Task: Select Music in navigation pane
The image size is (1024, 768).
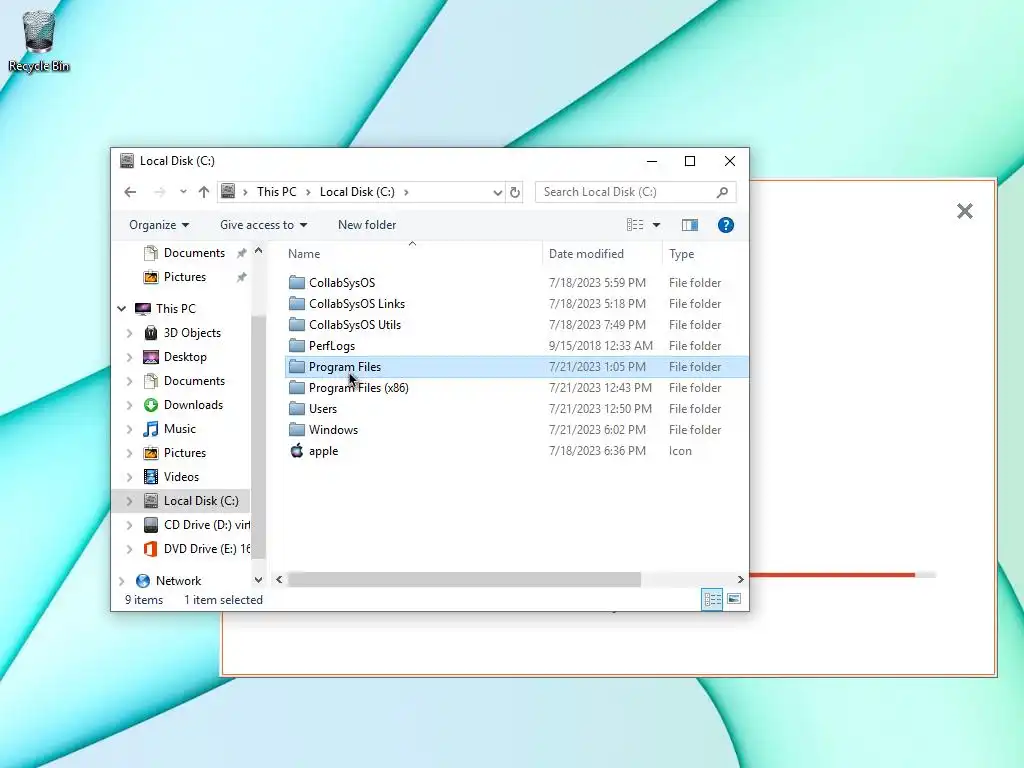Action: pyautogui.click(x=180, y=429)
